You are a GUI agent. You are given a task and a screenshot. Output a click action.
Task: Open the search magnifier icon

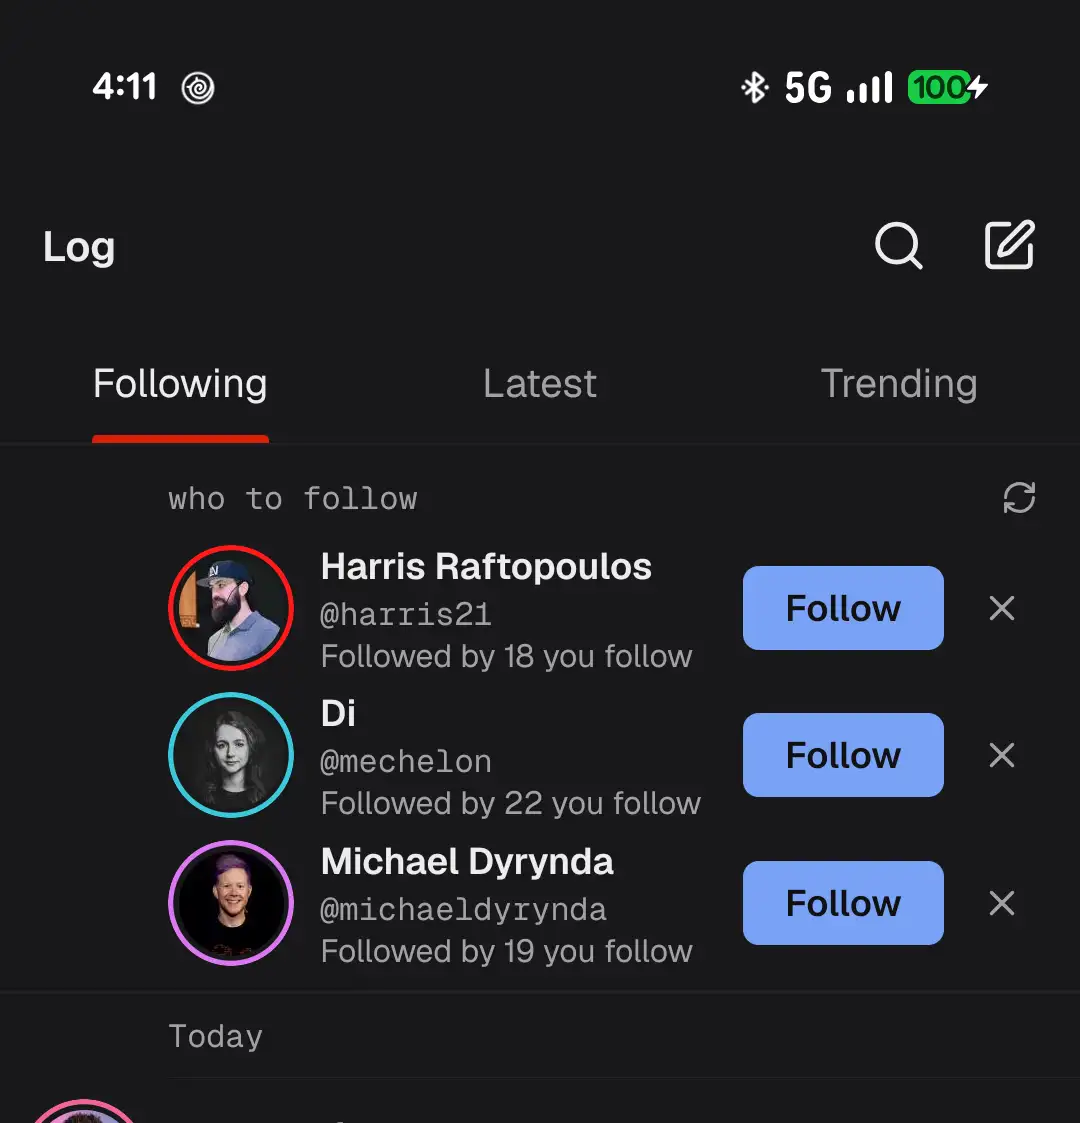pyautogui.click(x=898, y=246)
